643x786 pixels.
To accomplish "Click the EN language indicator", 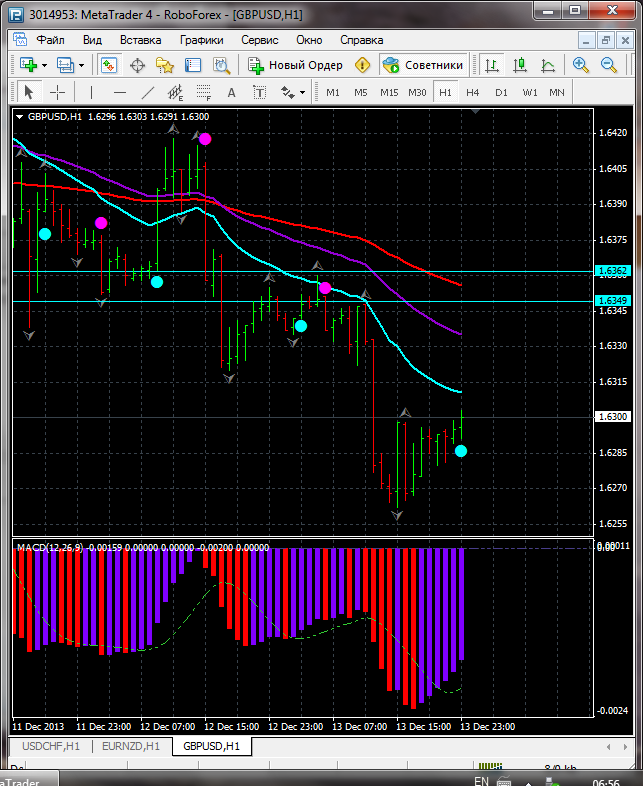I will pyautogui.click(x=482, y=781).
